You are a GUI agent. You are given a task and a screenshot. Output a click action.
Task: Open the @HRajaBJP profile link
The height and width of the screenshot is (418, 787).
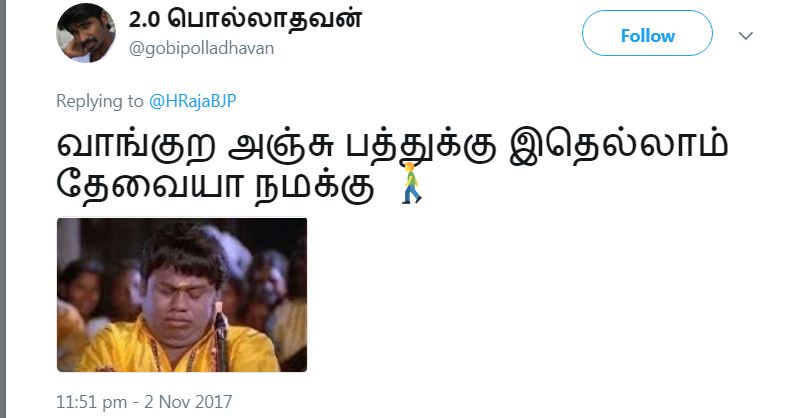pos(192,101)
